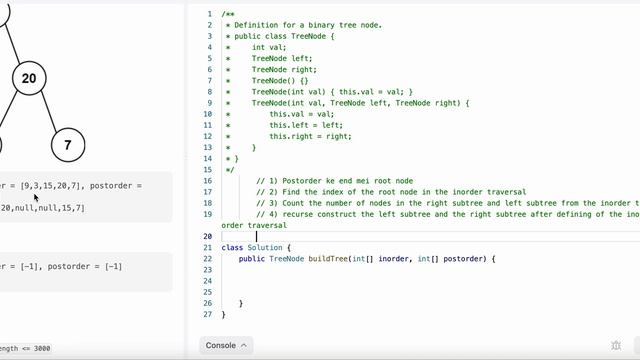Viewport: 640px width, 360px height.
Task: Open the Console panel button
Action: 226,345
